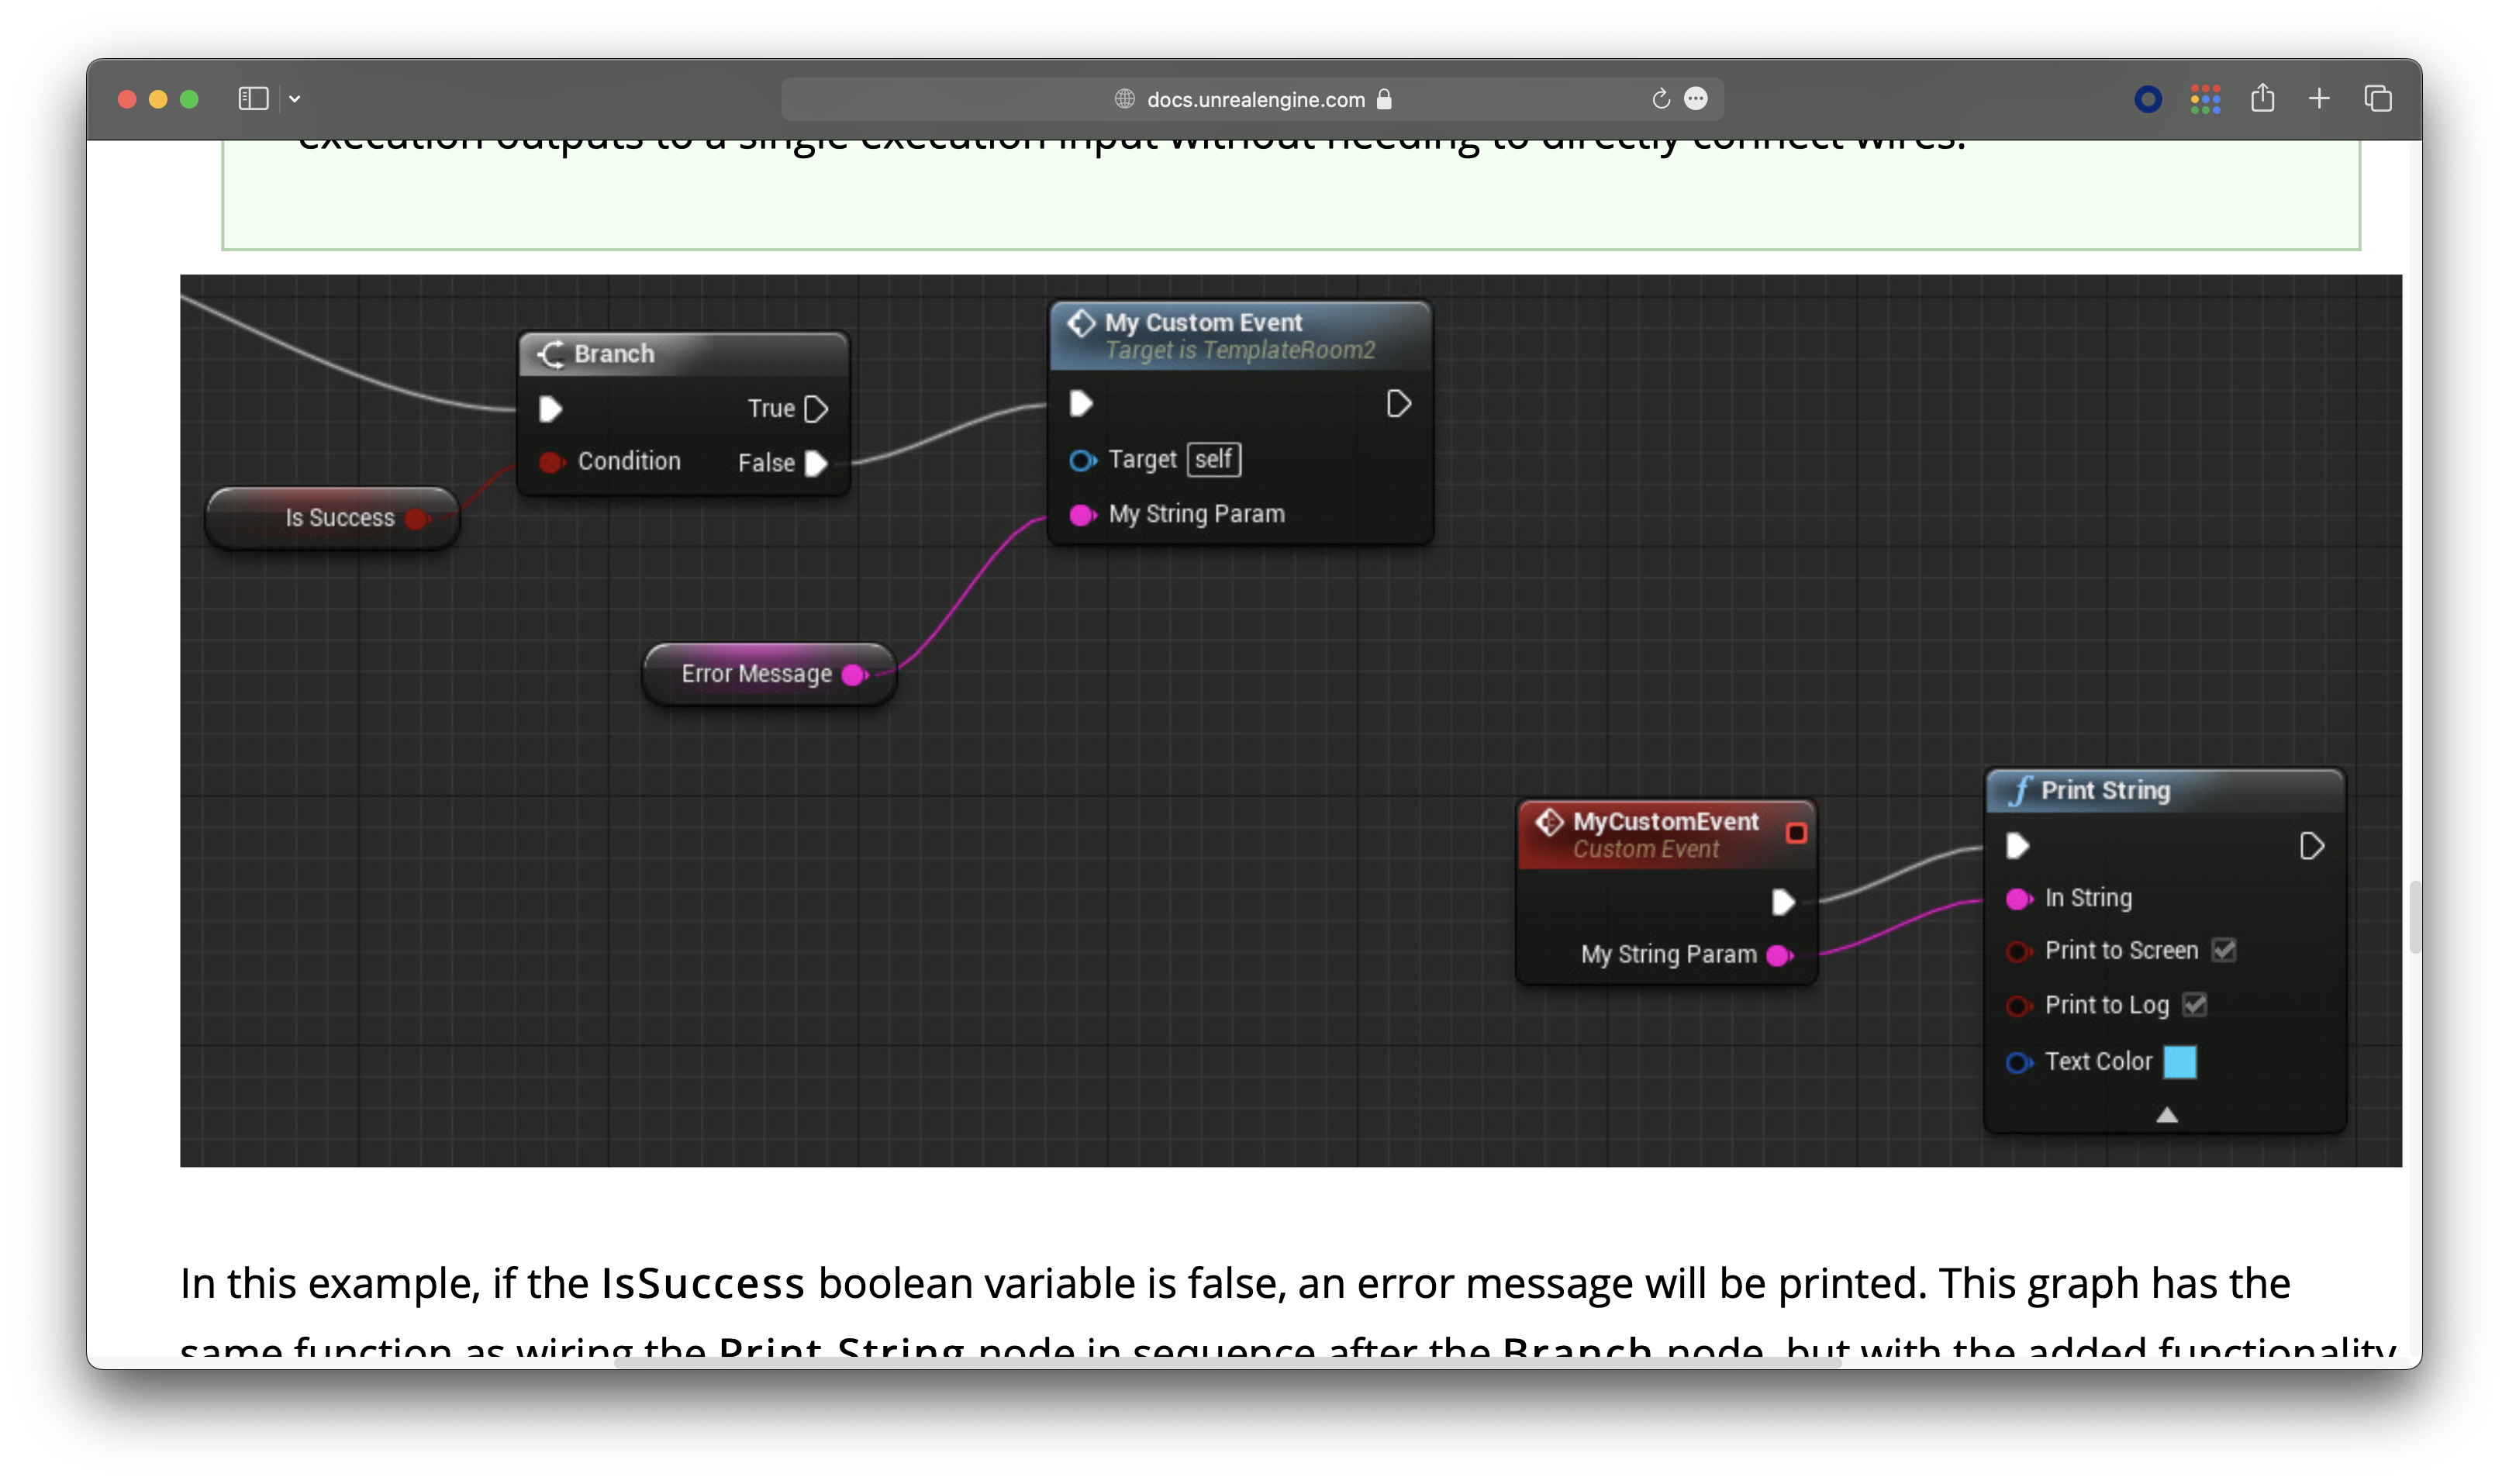Screen dimensions: 2509x1484
Task: Toggle the Print to Screen checkbox
Action: (2224, 950)
